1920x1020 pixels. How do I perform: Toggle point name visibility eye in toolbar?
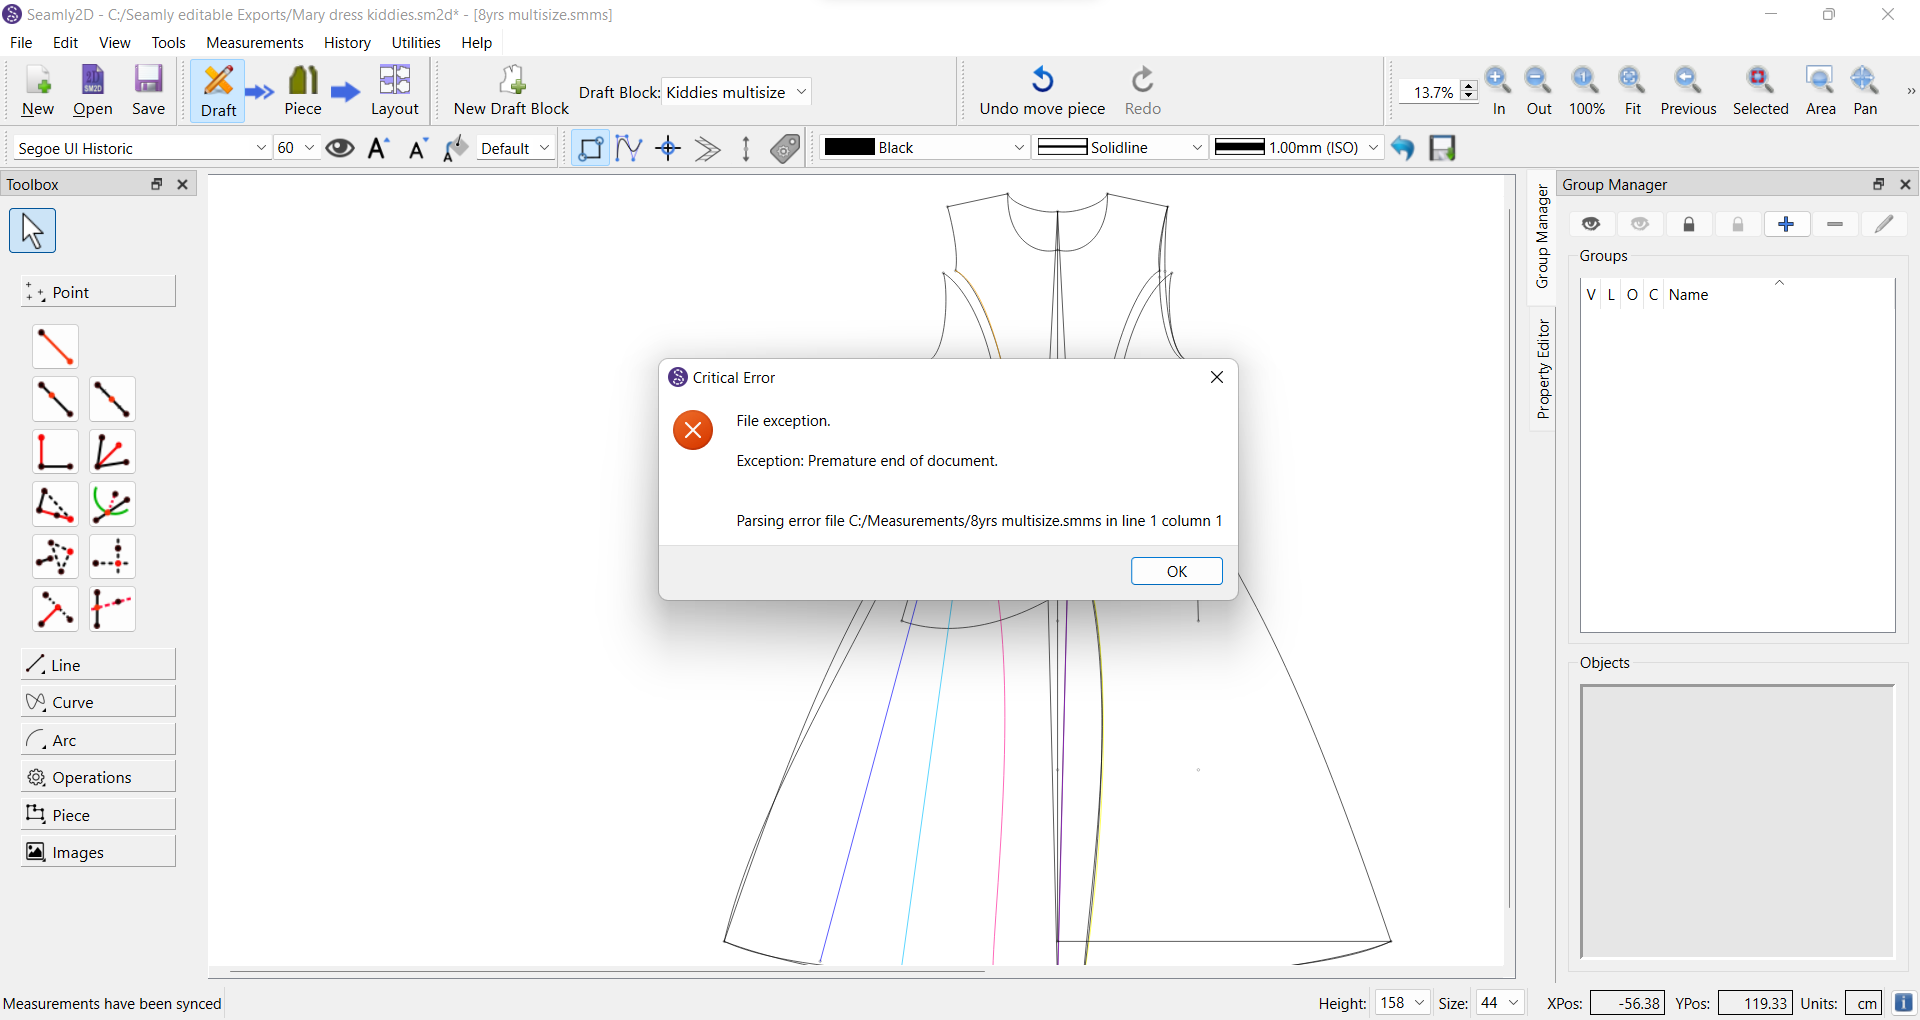coord(340,148)
